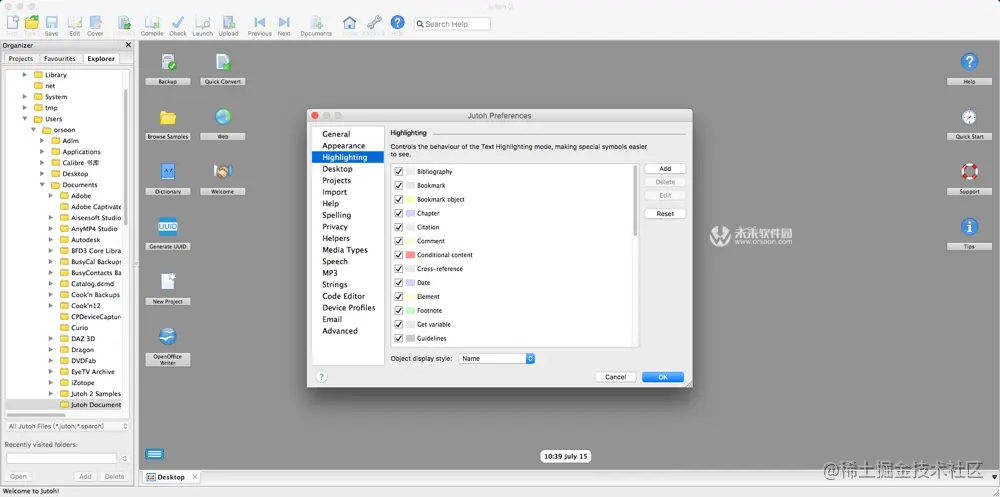
Task: Click the yellow Bookmark object color swatch
Action: tap(410, 200)
